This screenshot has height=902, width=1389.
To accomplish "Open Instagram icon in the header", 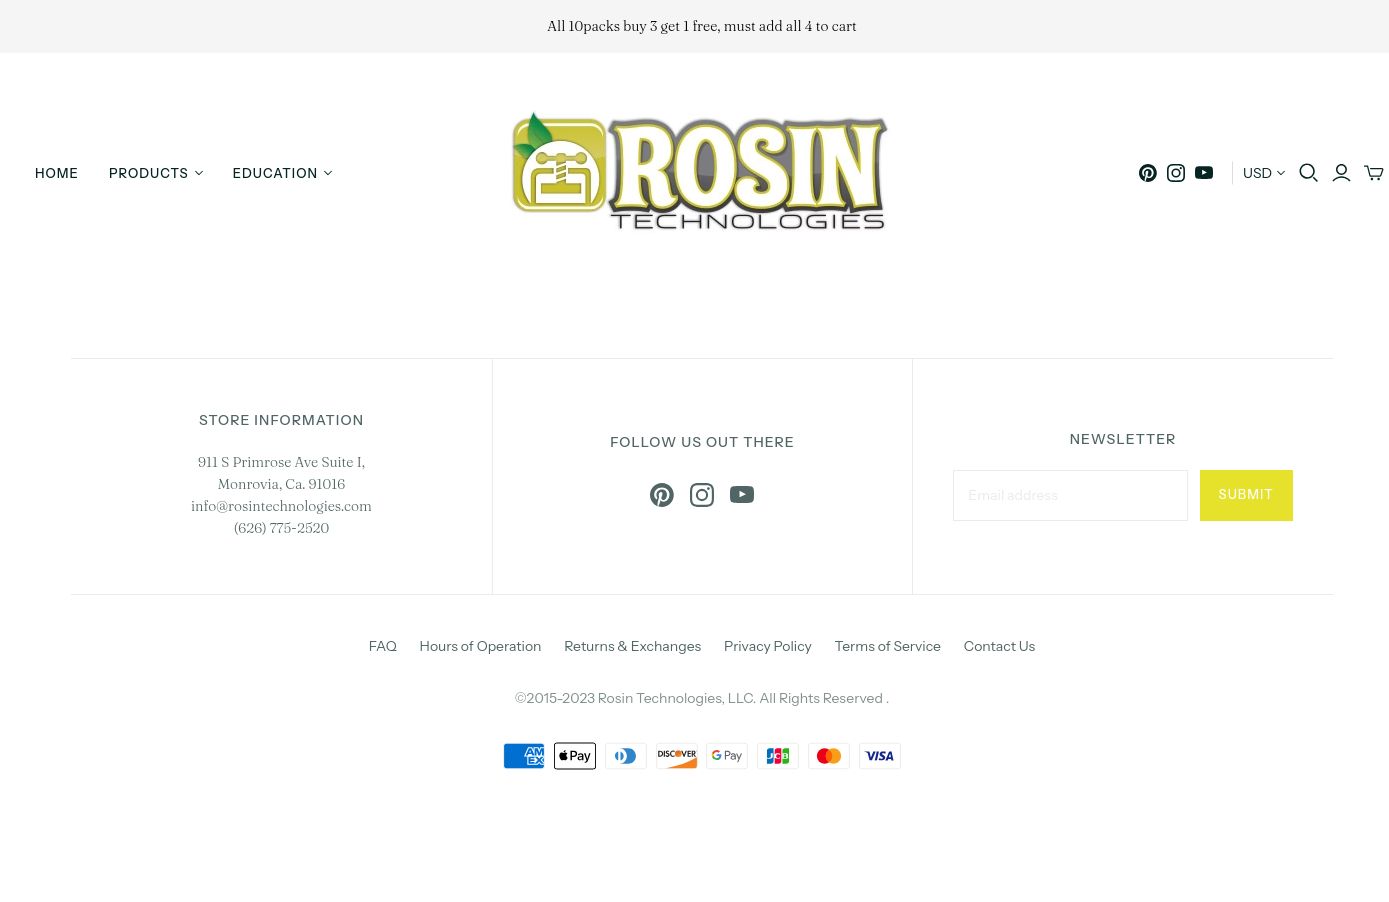I will tap(1176, 173).
